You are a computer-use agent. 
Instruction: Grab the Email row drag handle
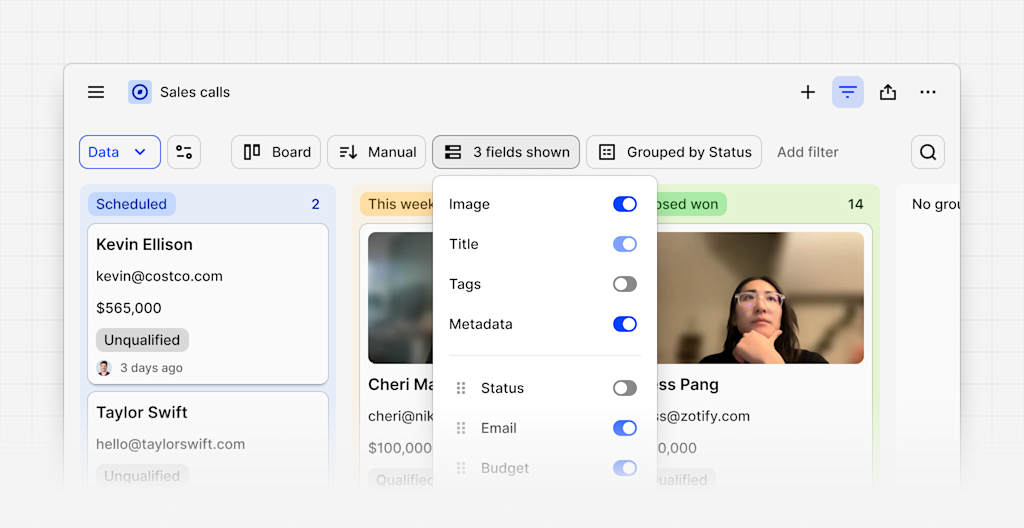click(461, 428)
